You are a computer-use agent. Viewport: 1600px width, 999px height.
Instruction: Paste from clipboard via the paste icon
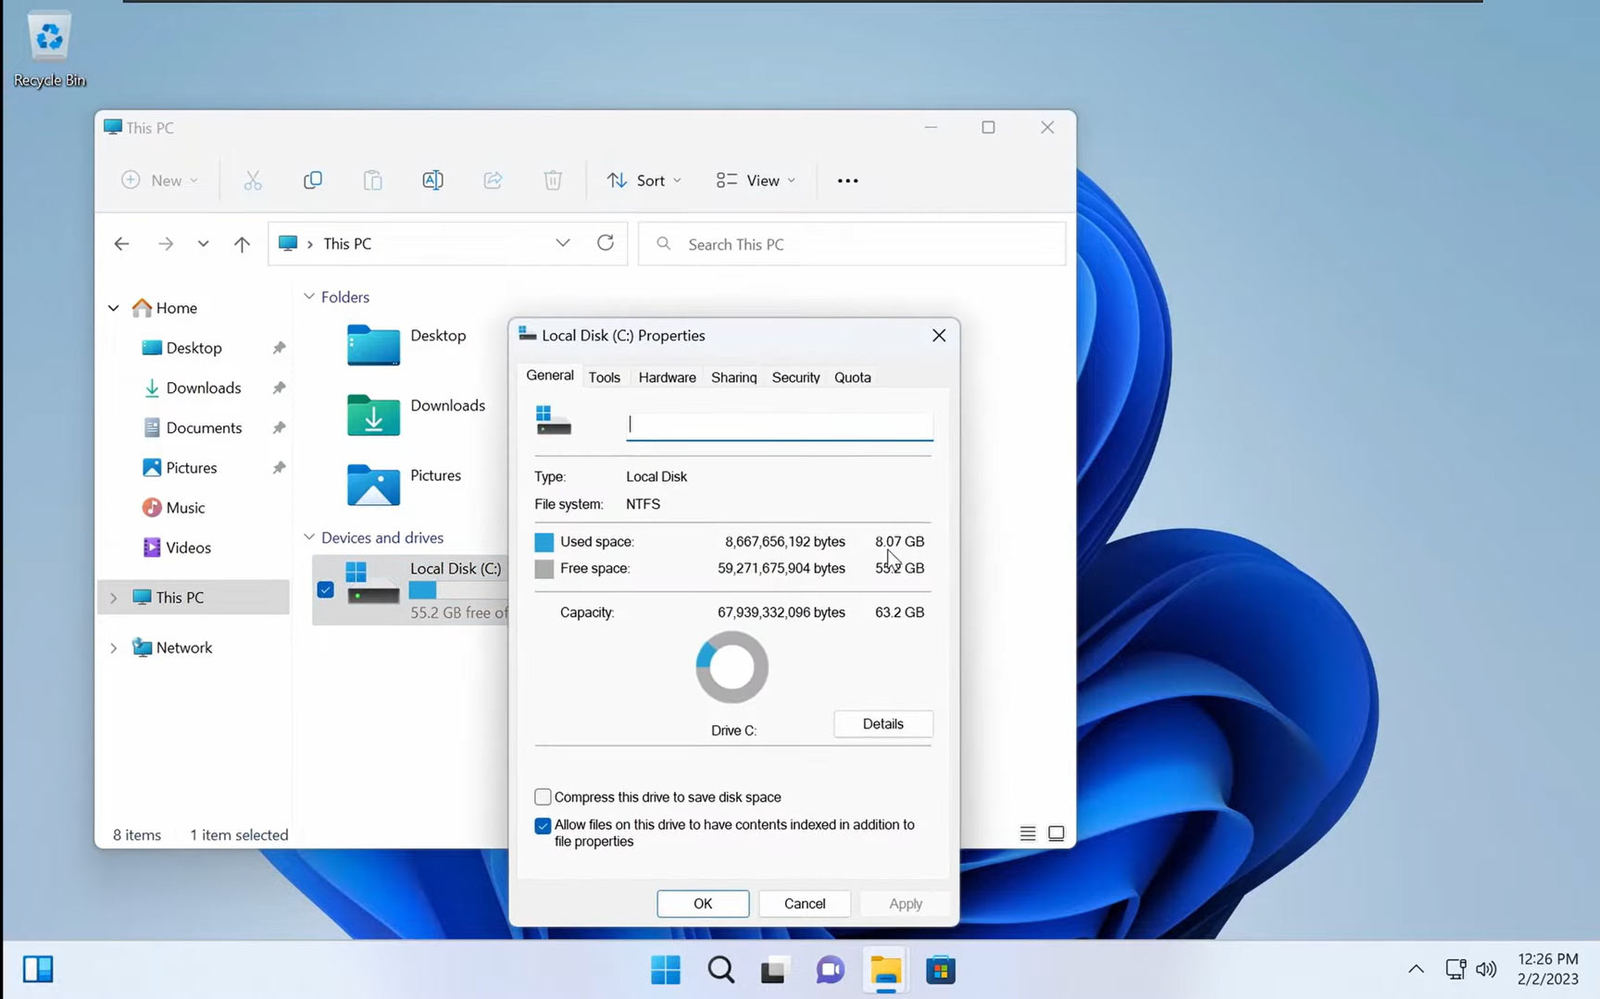pyautogui.click(x=372, y=180)
